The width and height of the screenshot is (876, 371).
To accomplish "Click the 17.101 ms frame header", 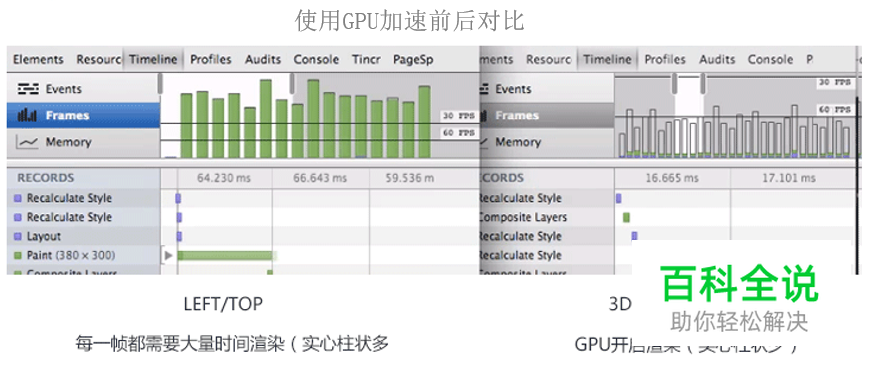I will point(788,178).
